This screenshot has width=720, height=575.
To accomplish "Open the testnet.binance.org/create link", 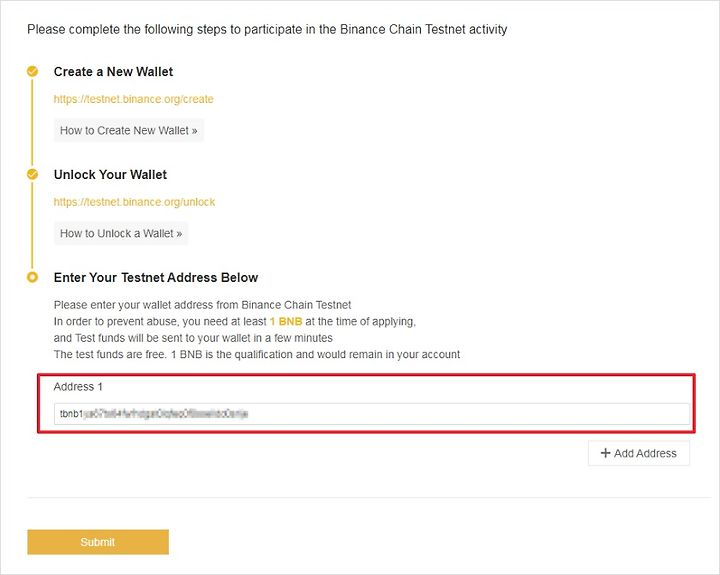I will click(x=133, y=99).
